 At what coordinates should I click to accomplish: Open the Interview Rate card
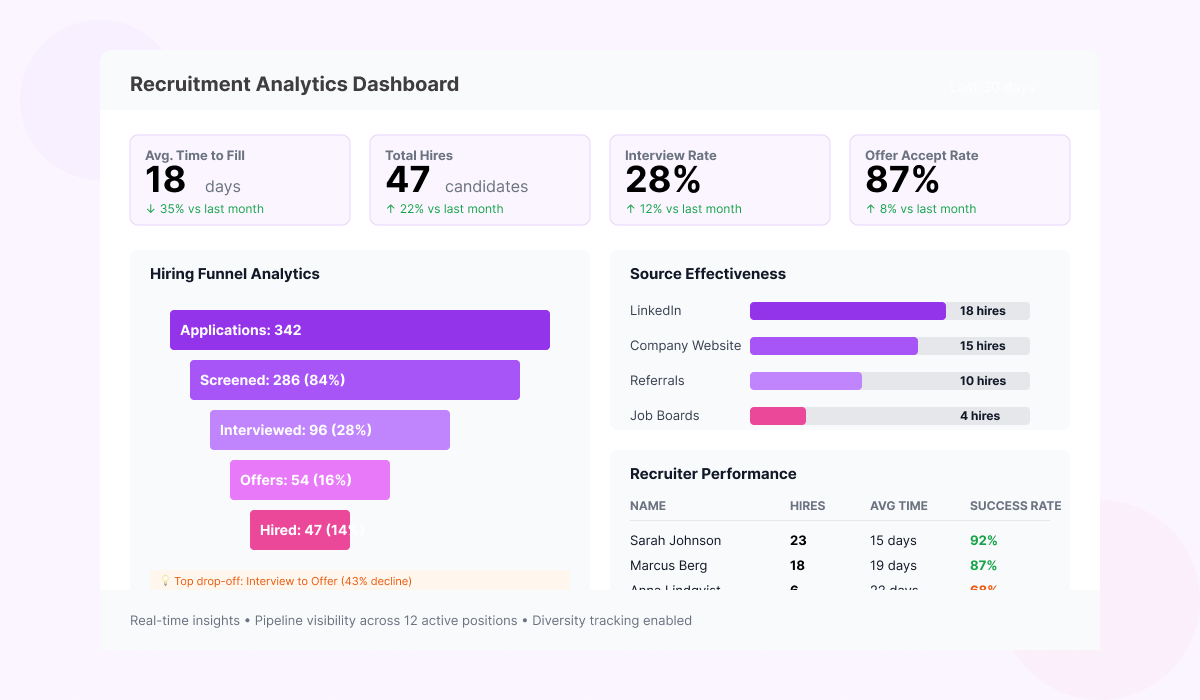(720, 180)
